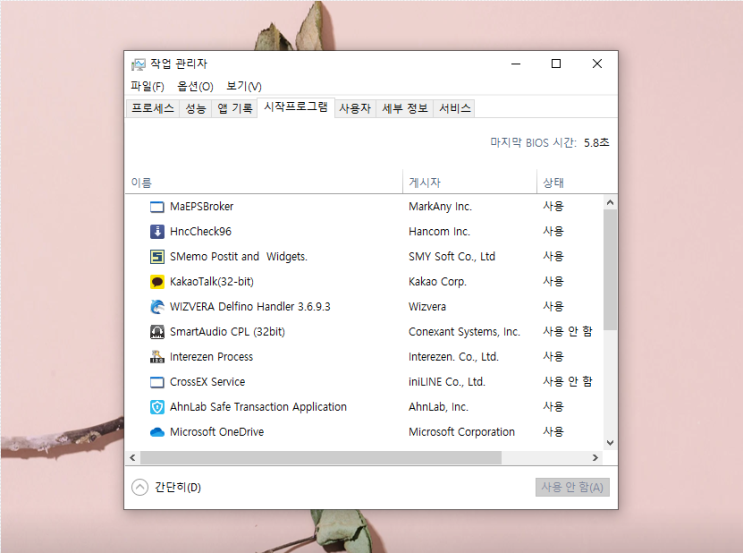The width and height of the screenshot is (743, 553).
Task: Click the 사용 안 함(A) button
Action: (572, 487)
